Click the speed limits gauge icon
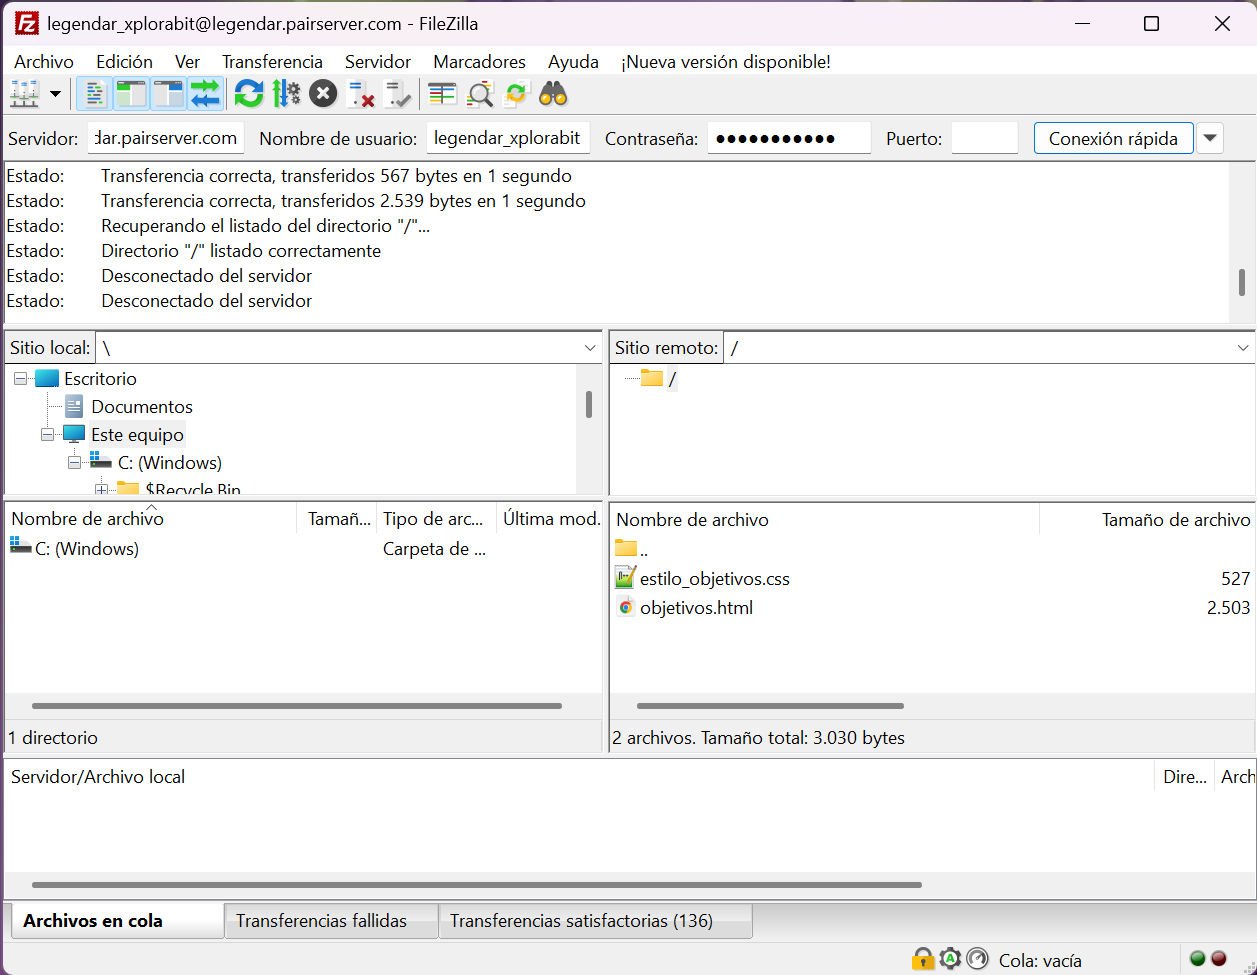The image size is (1257, 975). (977, 959)
